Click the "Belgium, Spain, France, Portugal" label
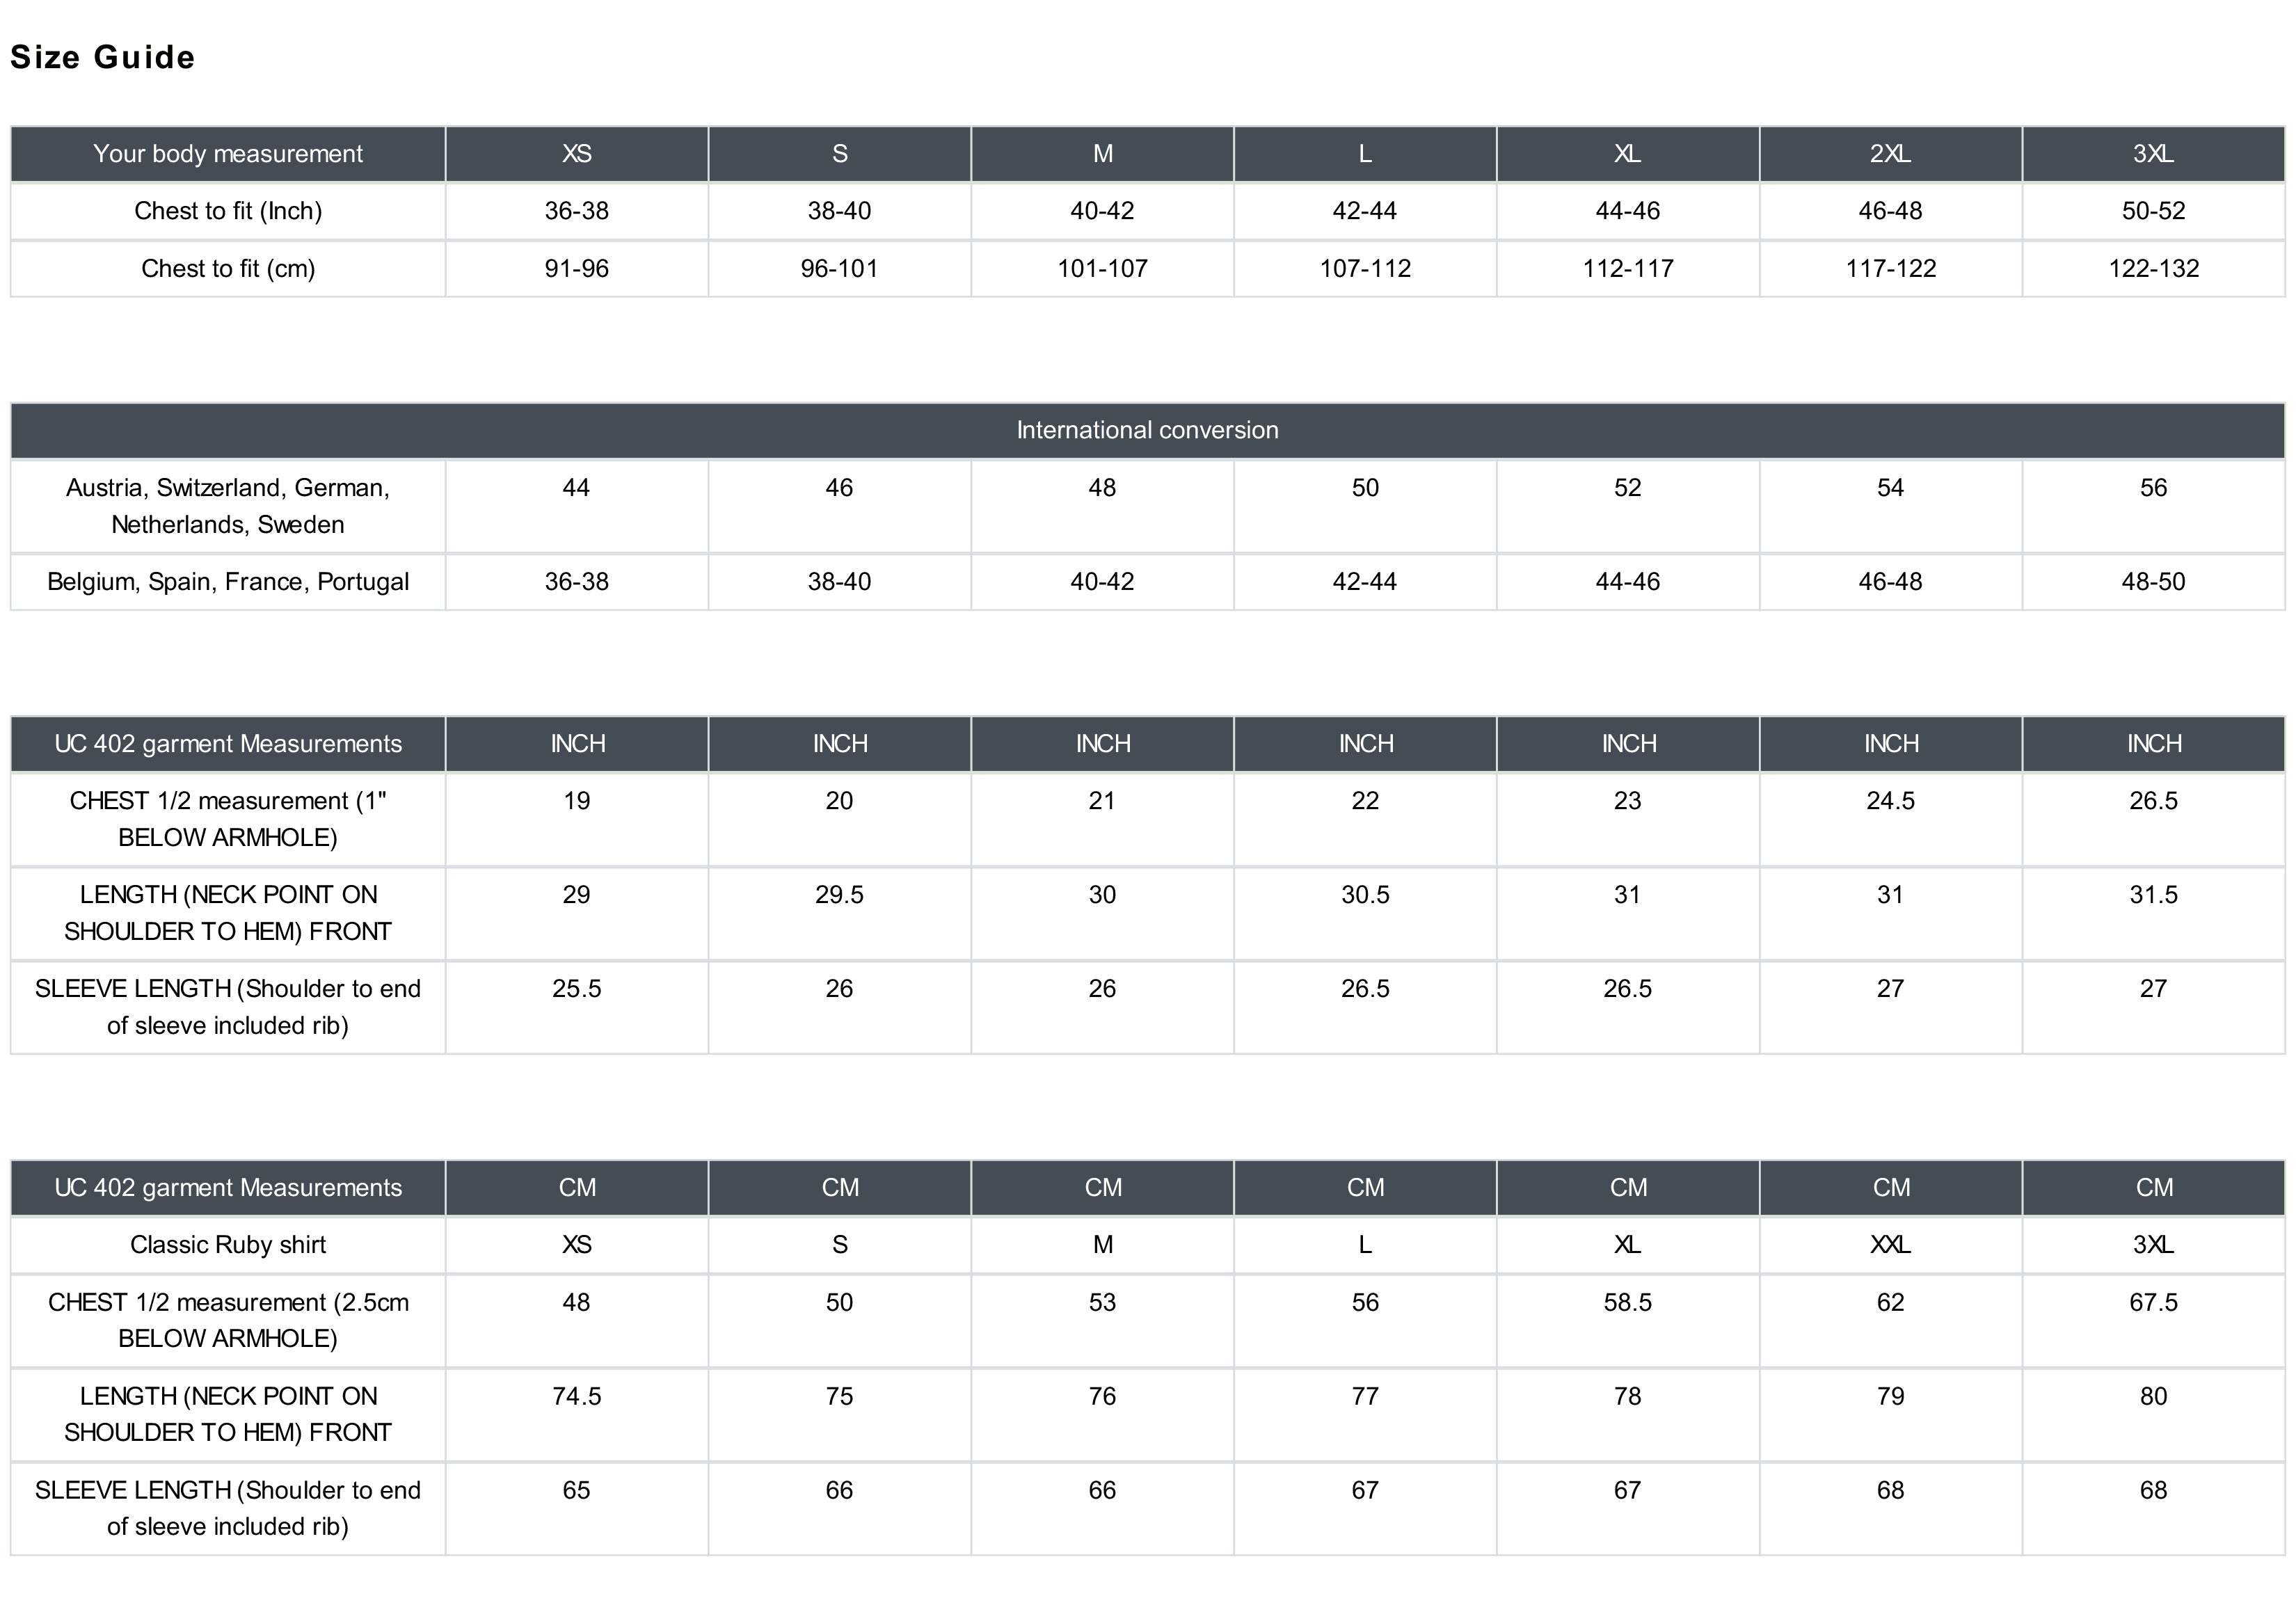2296x1603 pixels. tap(228, 582)
